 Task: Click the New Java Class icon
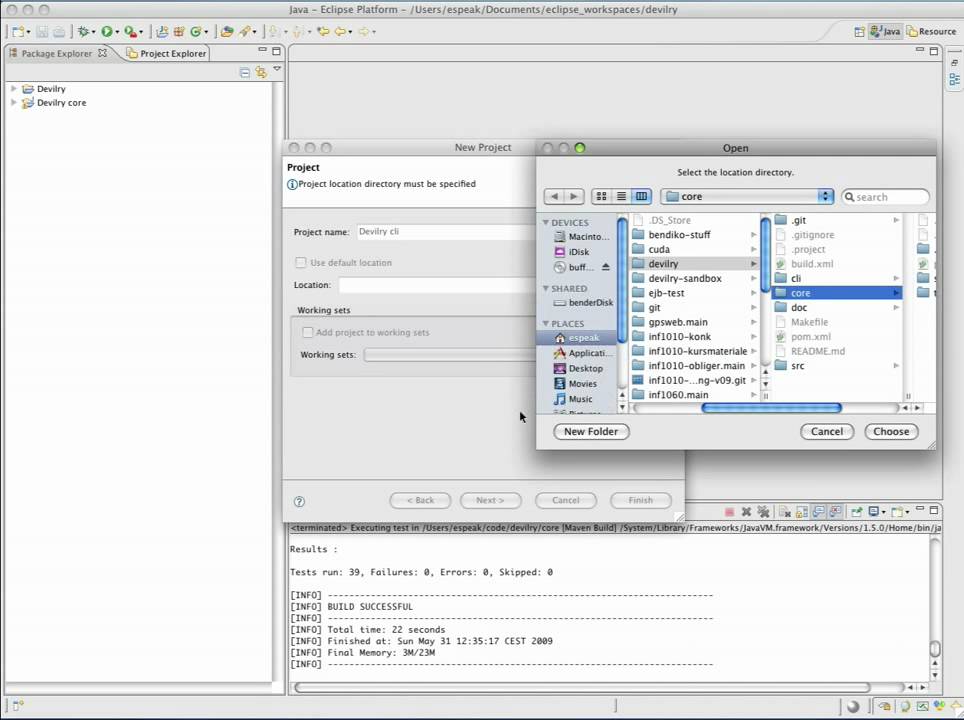pos(196,31)
